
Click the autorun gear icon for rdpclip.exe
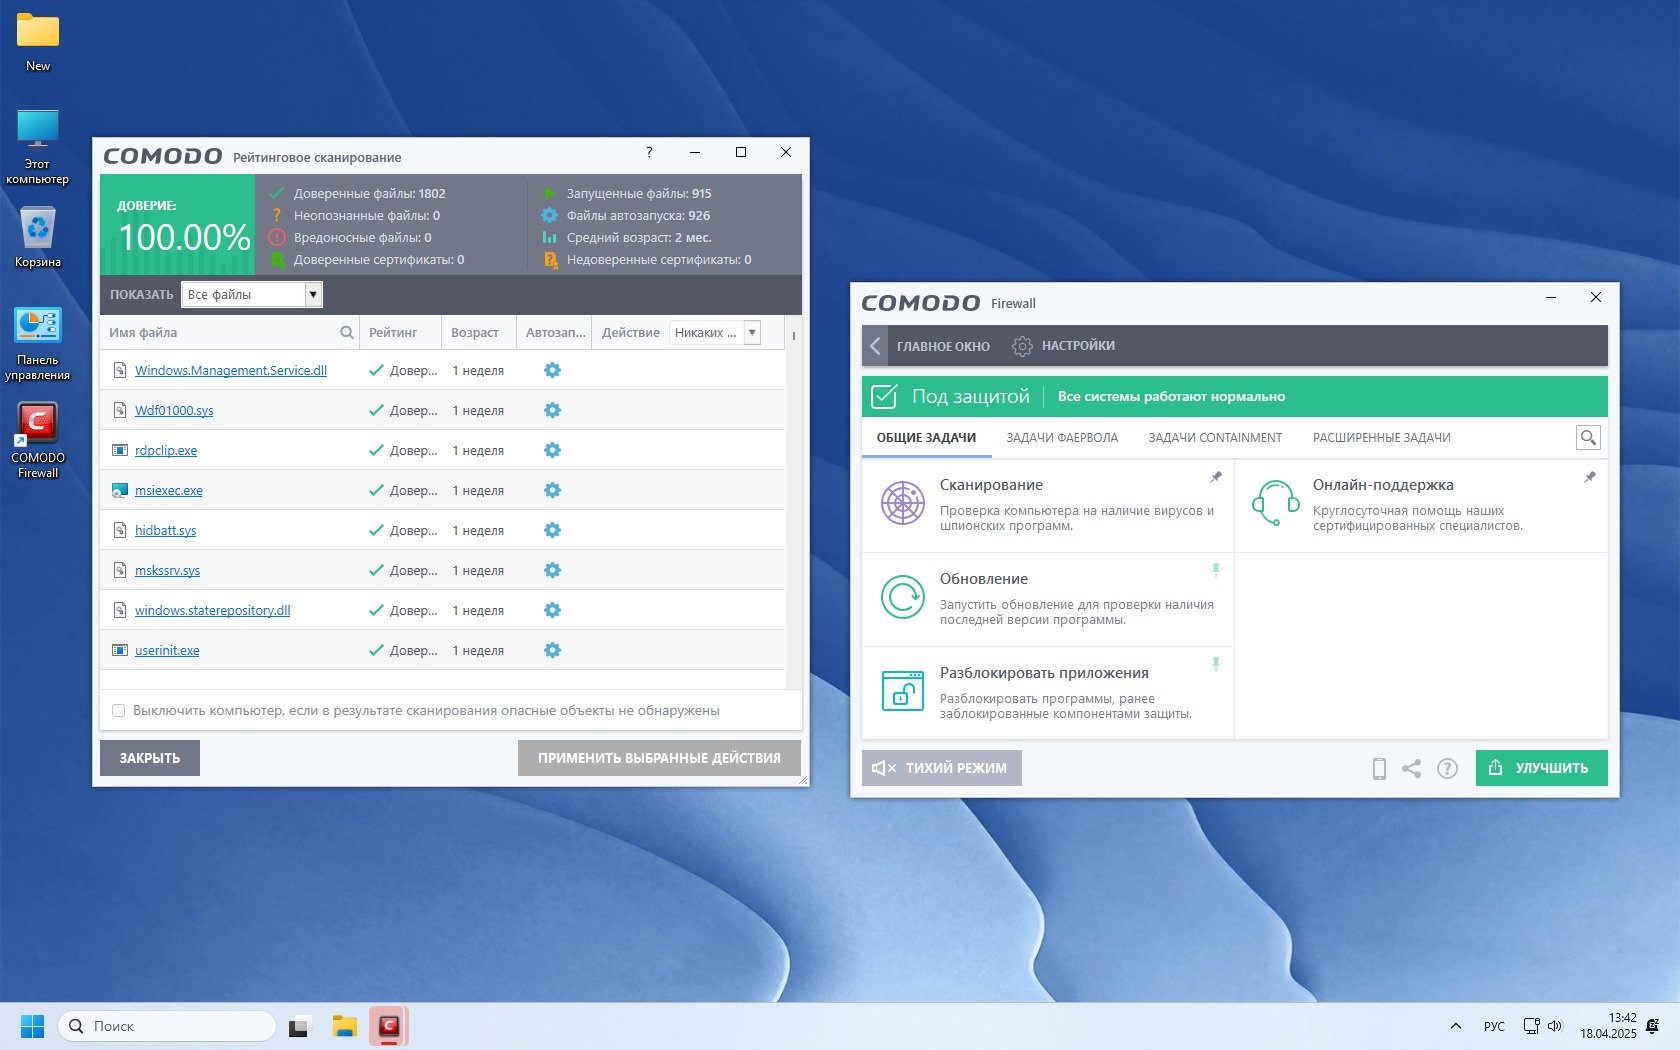[x=552, y=450]
